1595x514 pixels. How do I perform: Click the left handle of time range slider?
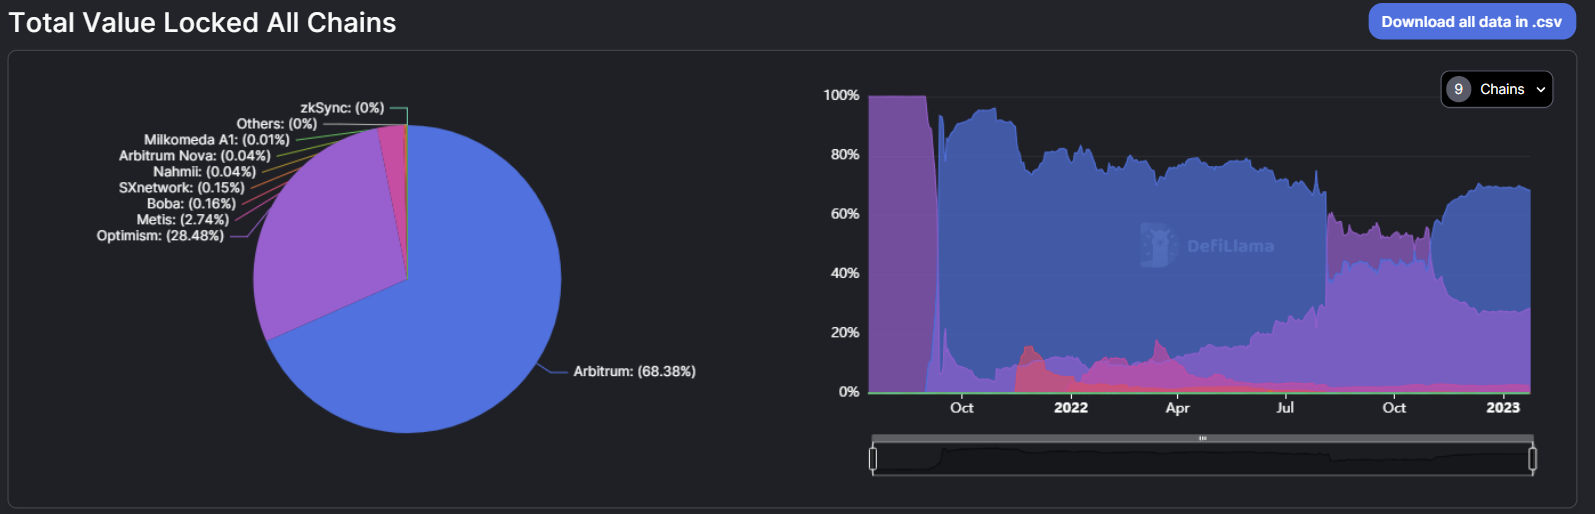[873, 459]
